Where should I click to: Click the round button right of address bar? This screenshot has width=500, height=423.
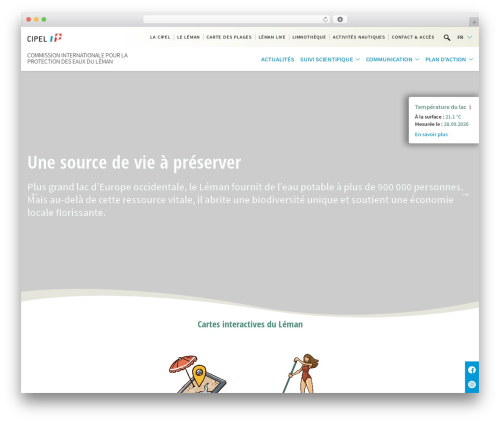pyautogui.click(x=340, y=19)
